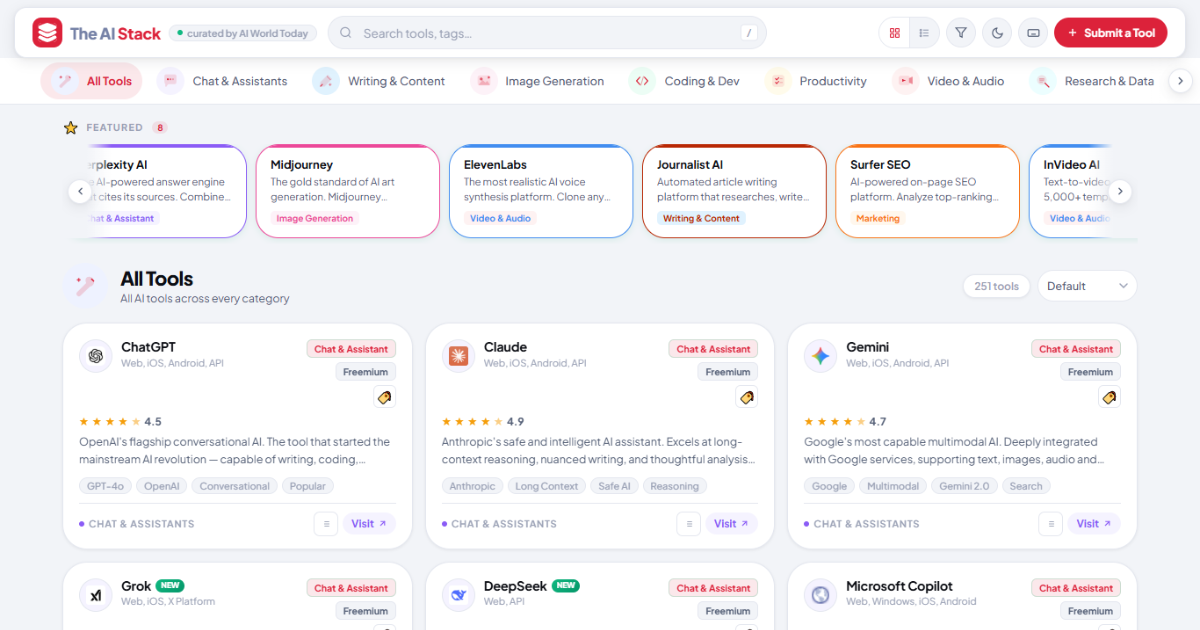Click the Claude logo icon
Screen dimensions: 1200x630
click(458, 355)
